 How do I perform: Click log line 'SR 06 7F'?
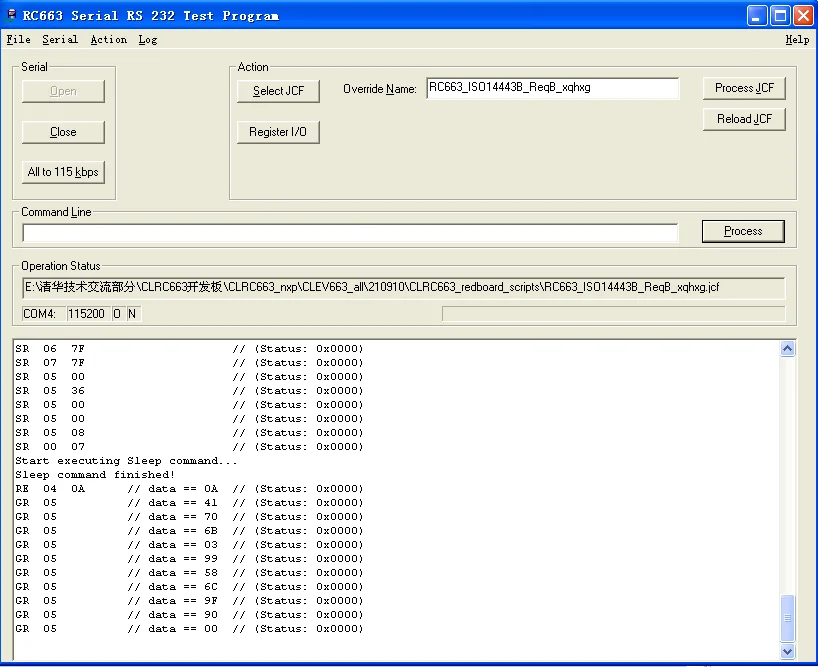(x=189, y=349)
